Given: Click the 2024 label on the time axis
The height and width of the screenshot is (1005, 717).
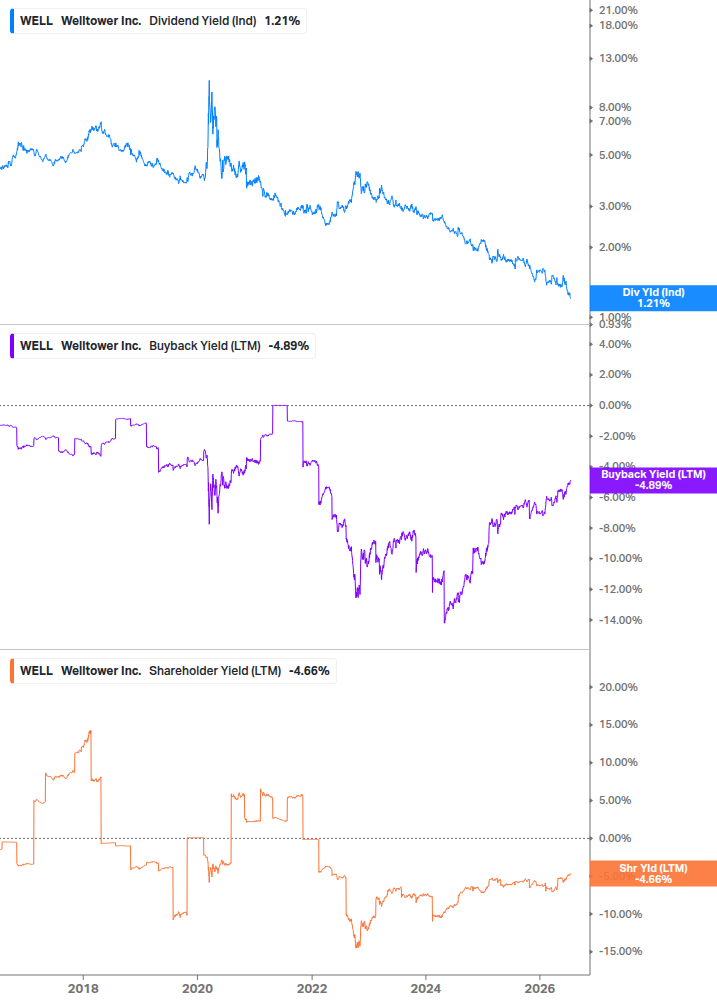Looking at the screenshot, I should pos(426,988).
